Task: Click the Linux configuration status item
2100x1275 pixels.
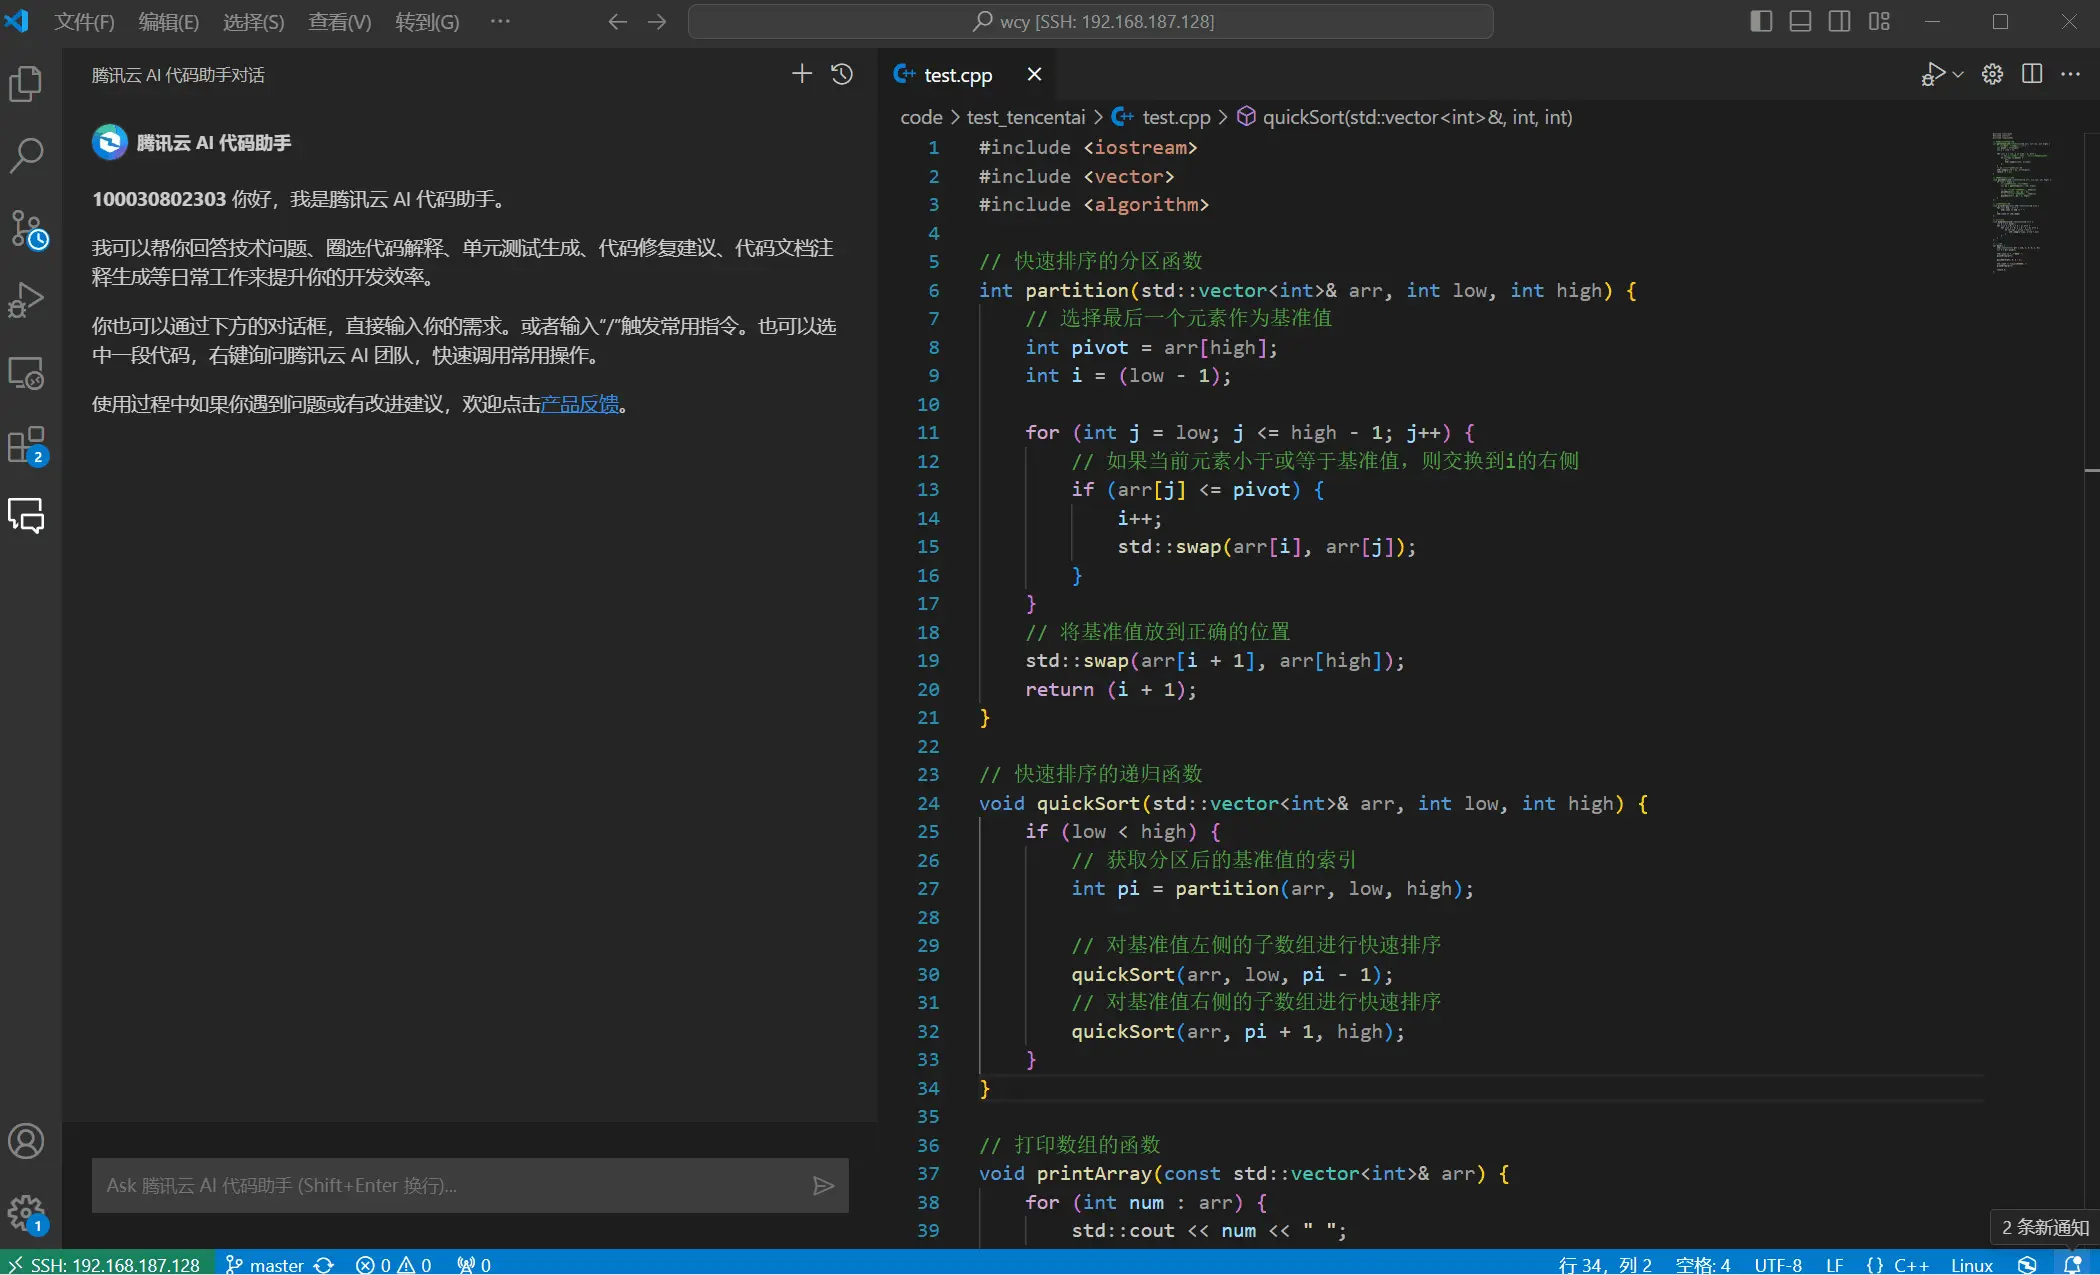Action: [1971, 1264]
